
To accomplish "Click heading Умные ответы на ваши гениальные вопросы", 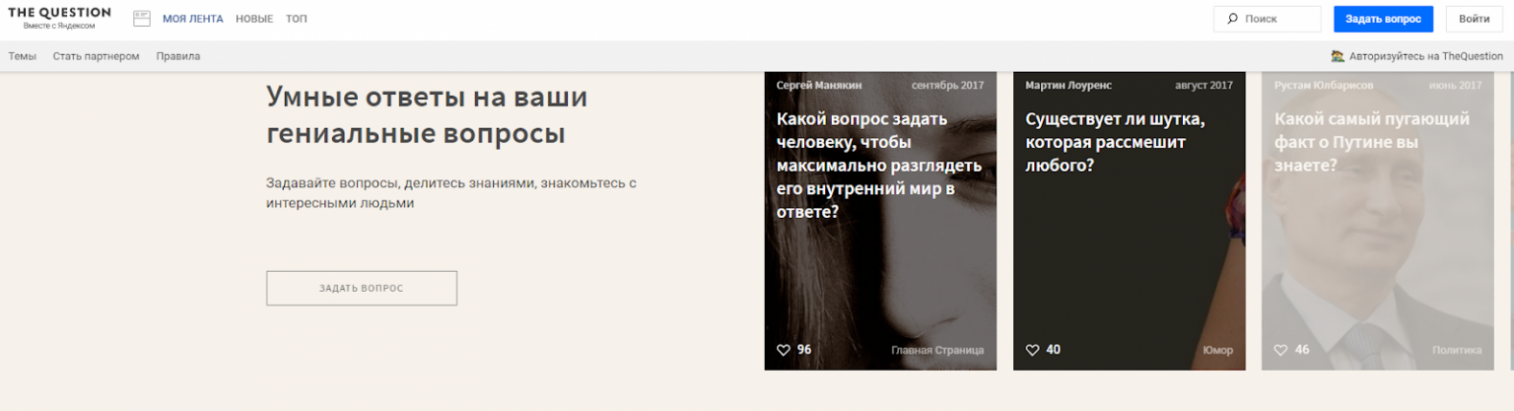I will [x=427, y=115].
